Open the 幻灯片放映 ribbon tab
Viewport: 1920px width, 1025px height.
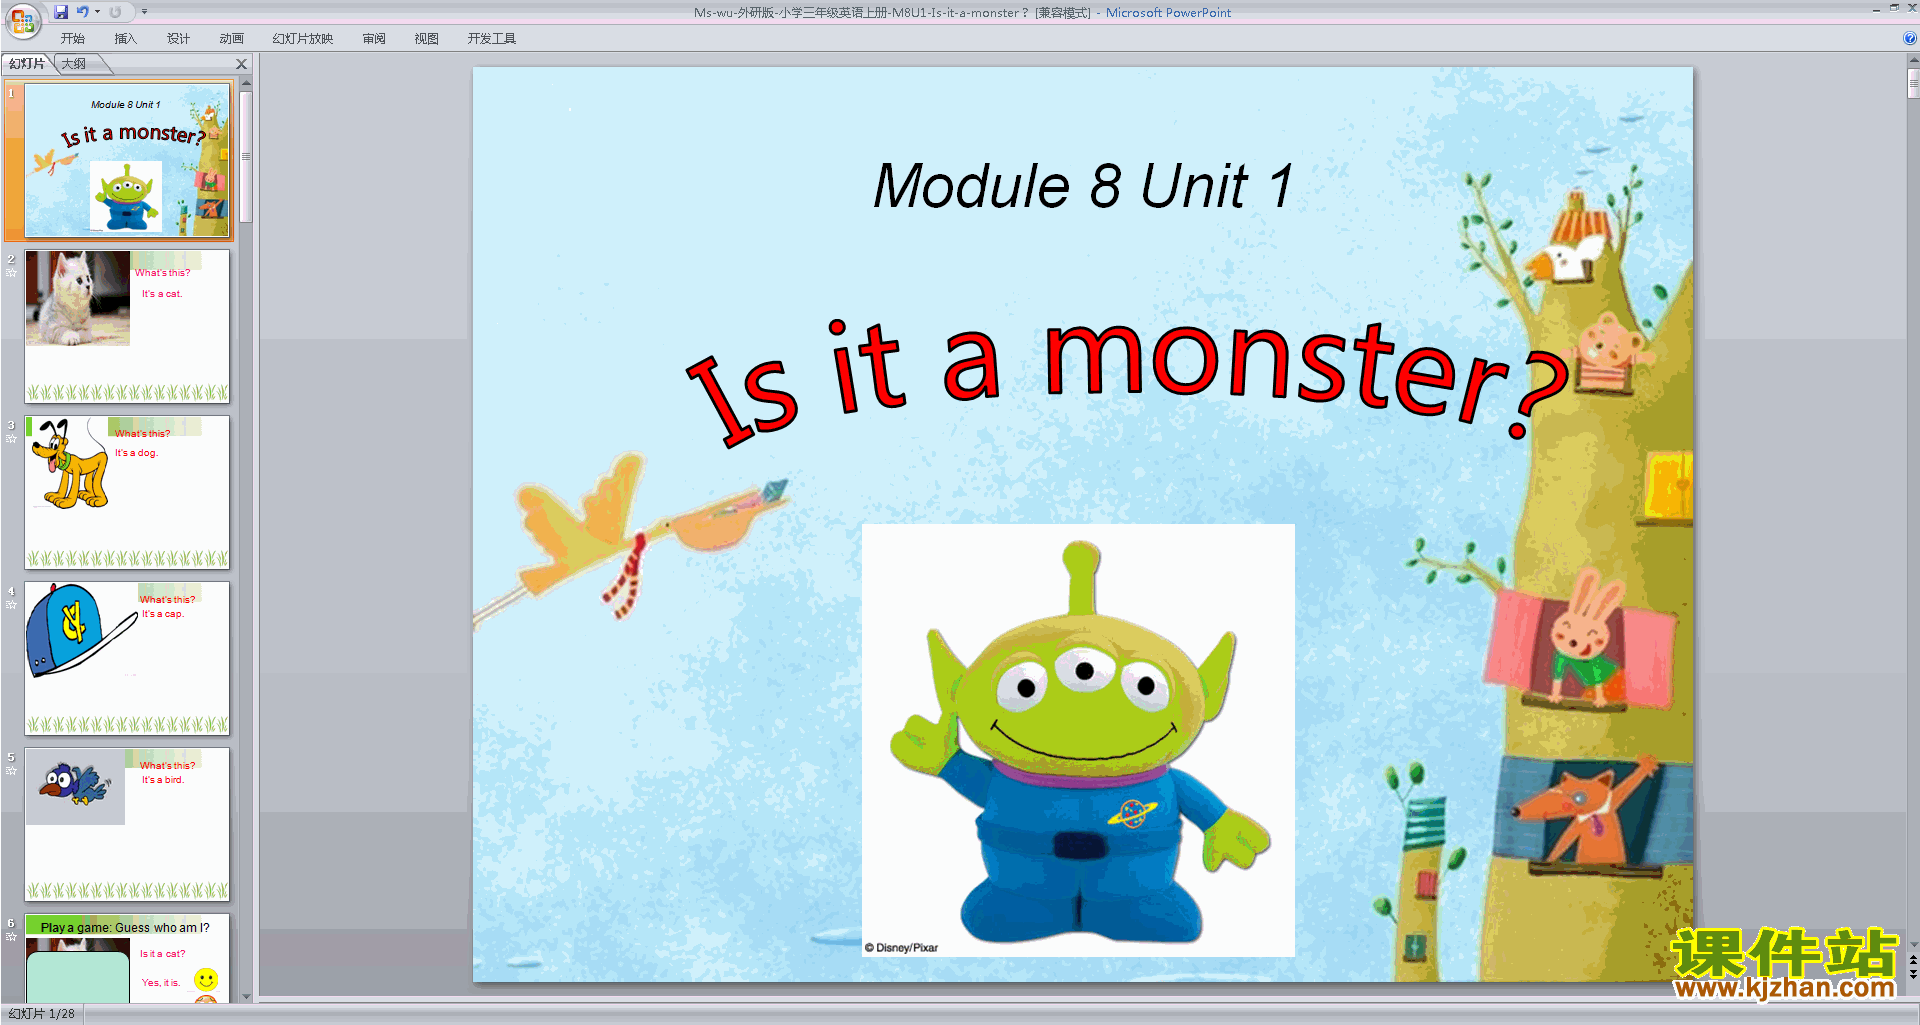pyautogui.click(x=302, y=39)
